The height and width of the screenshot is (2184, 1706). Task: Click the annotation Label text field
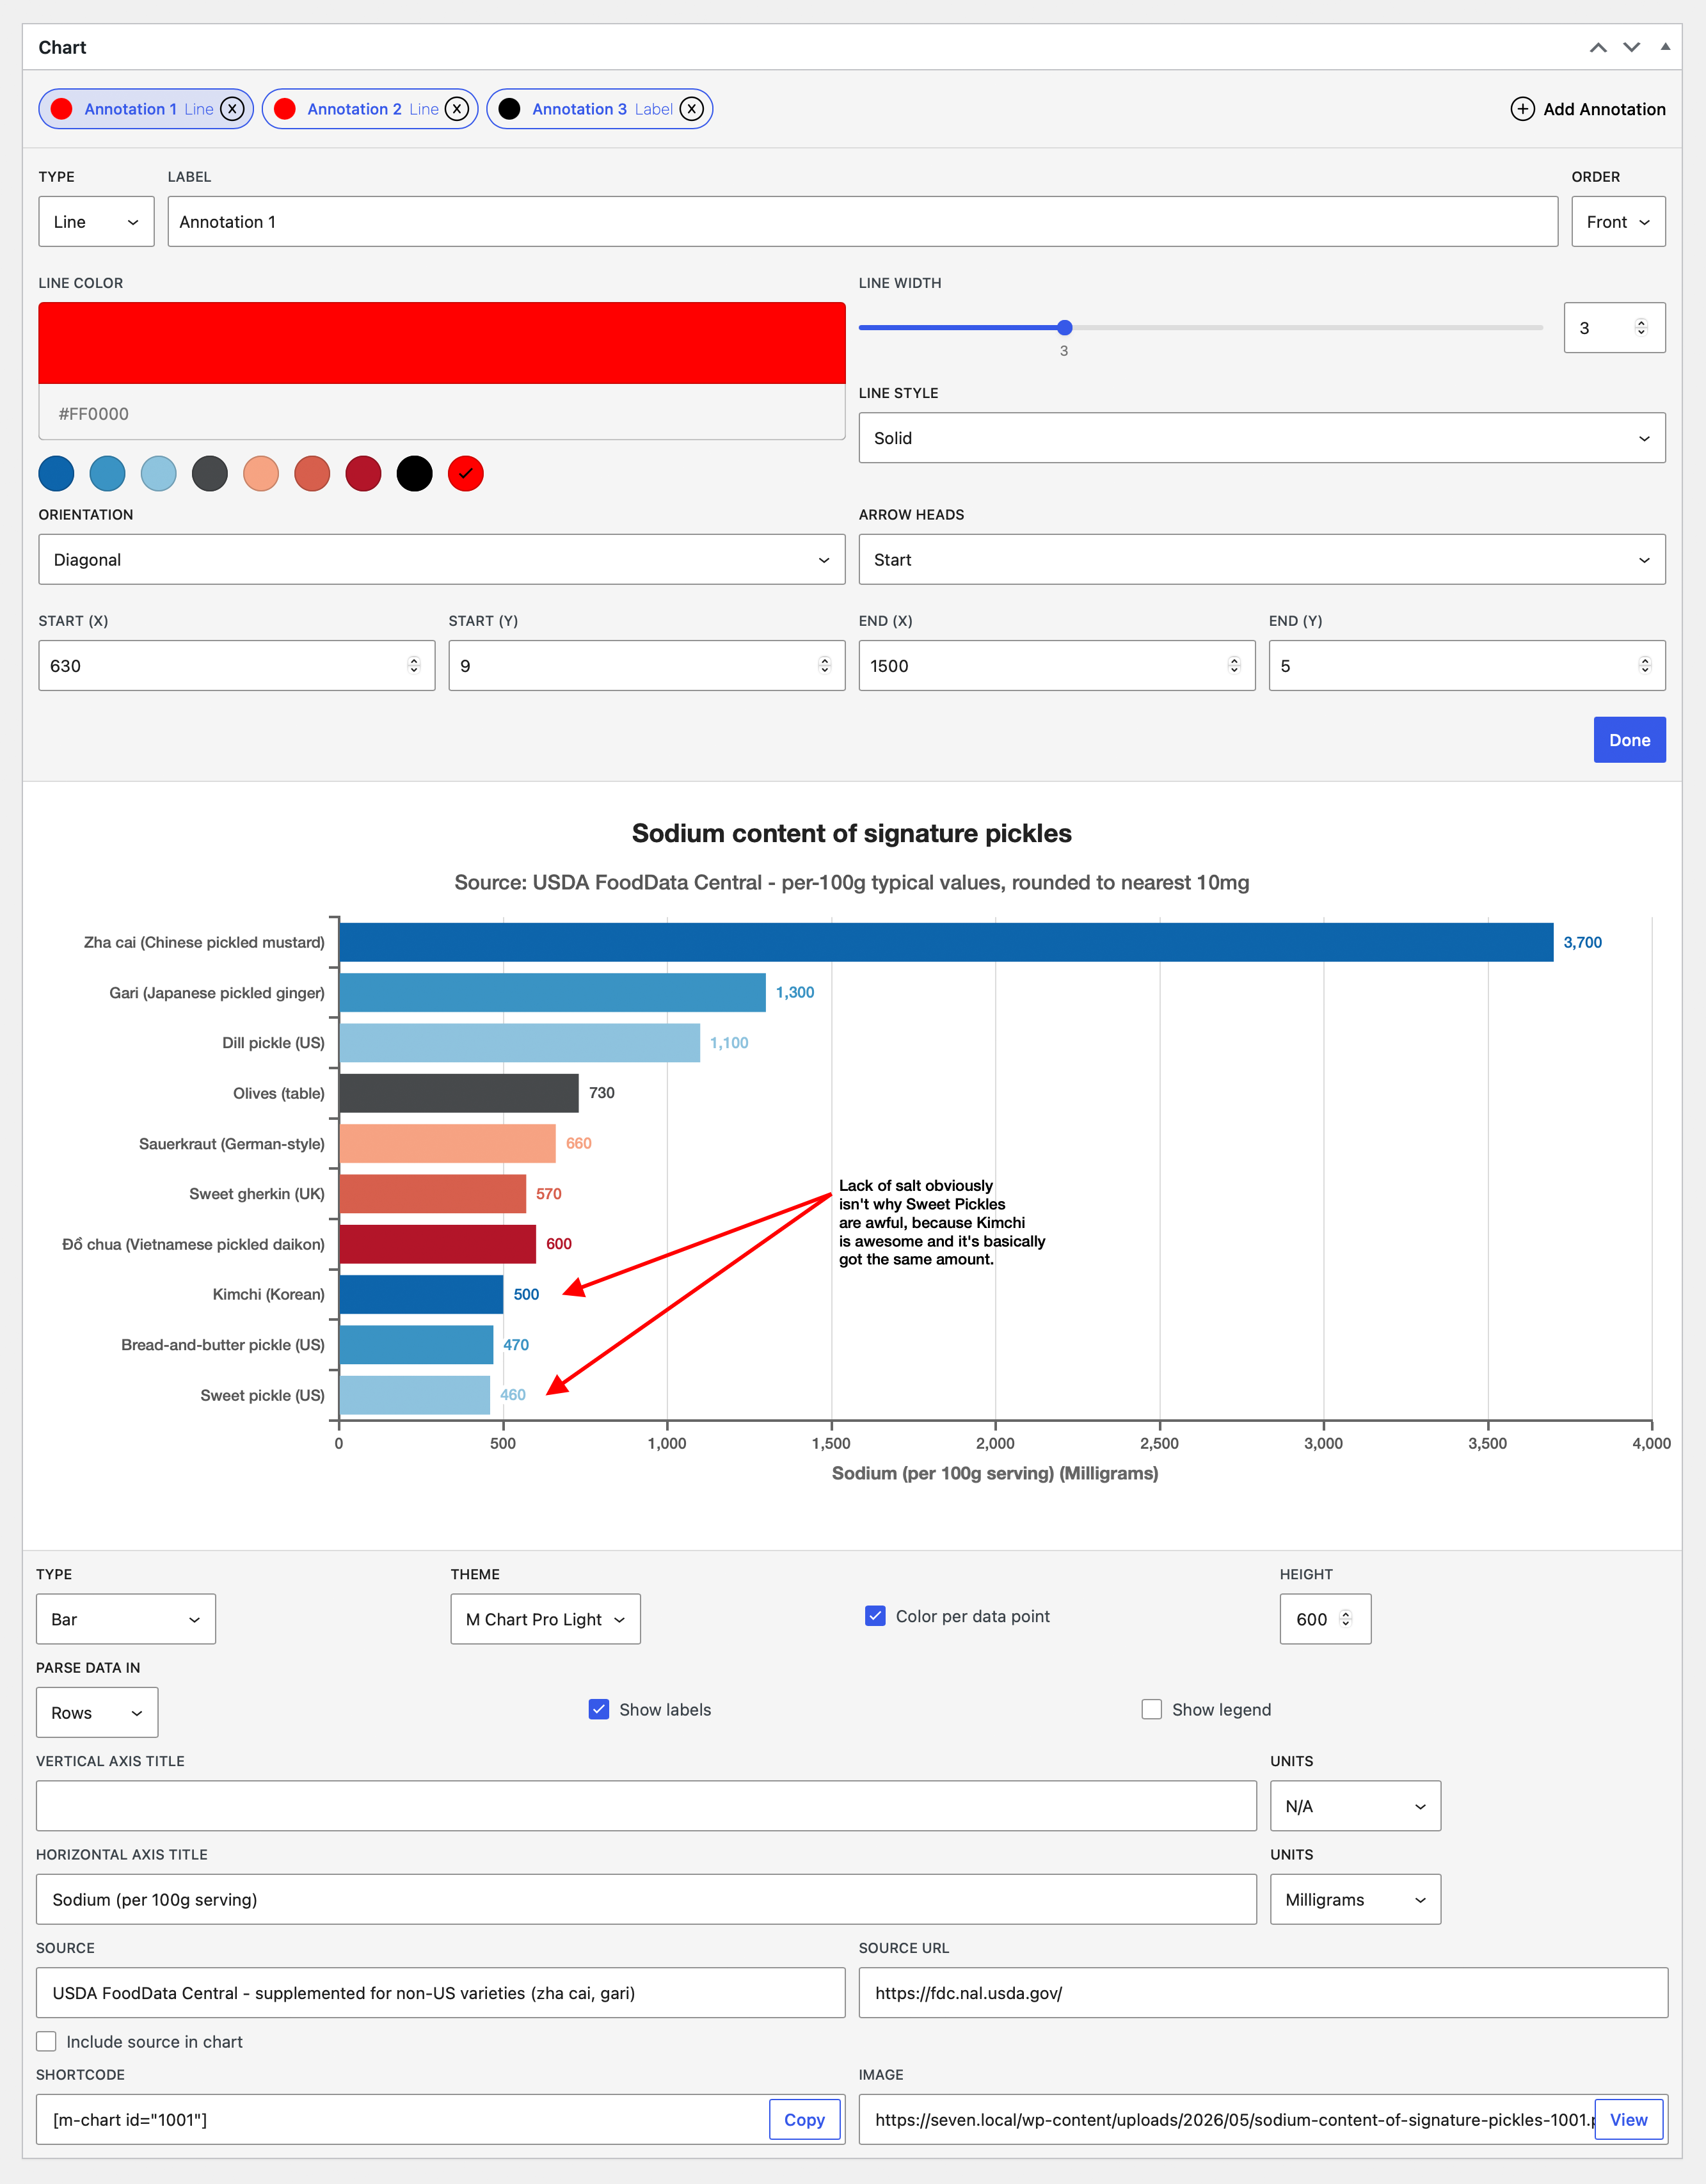863,221
